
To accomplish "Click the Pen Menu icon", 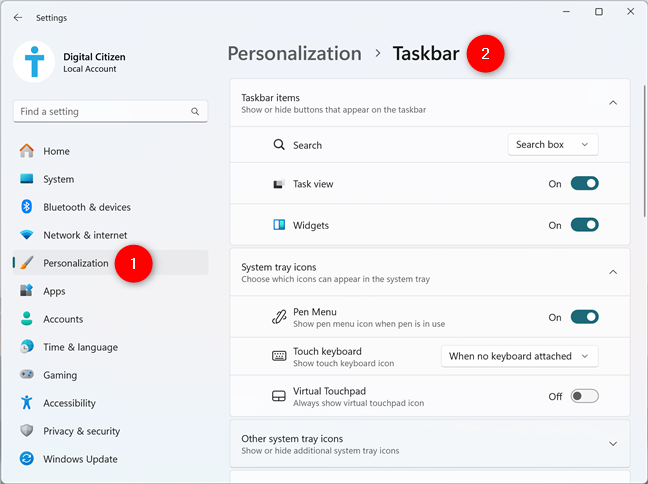I will pos(279,317).
